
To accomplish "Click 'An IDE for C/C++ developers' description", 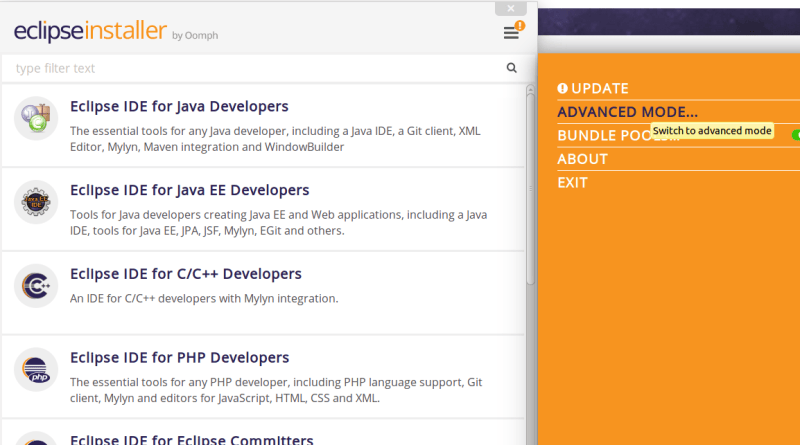I will tap(204, 298).
